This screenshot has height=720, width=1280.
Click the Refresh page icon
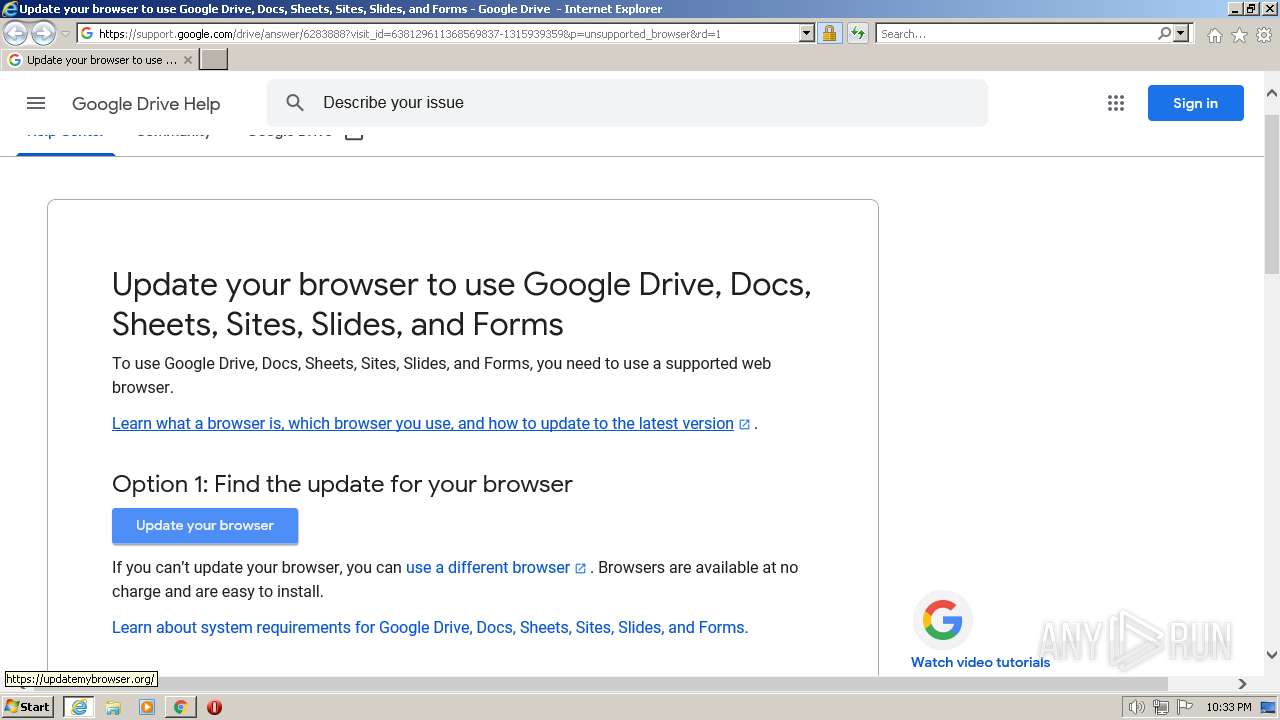tap(857, 34)
